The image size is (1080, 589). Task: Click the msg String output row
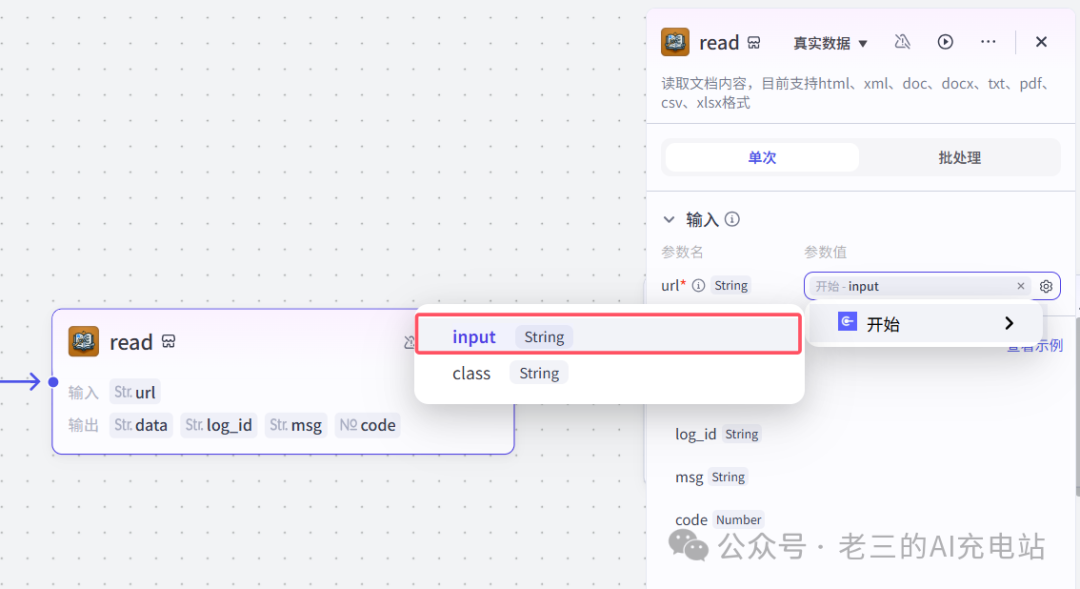pos(711,477)
